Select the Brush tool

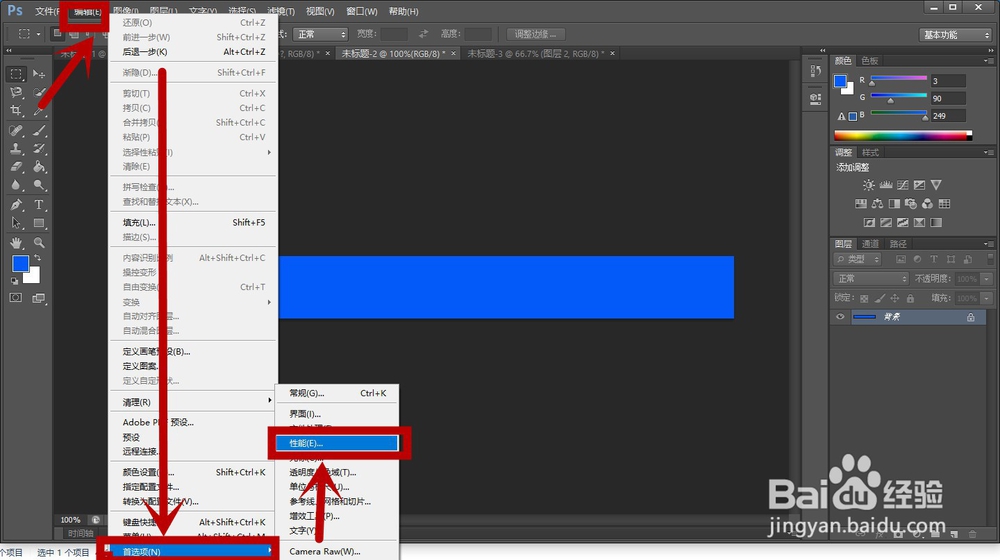39,131
